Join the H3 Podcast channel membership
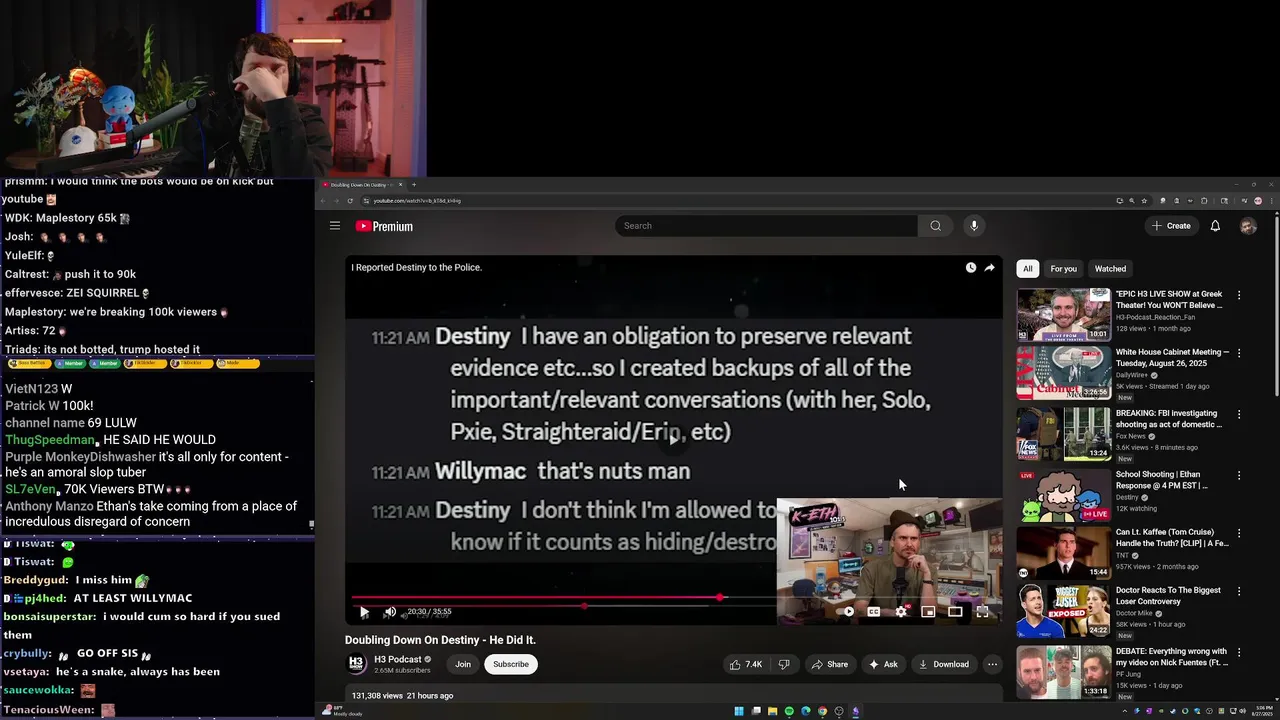 pos(463,664)
